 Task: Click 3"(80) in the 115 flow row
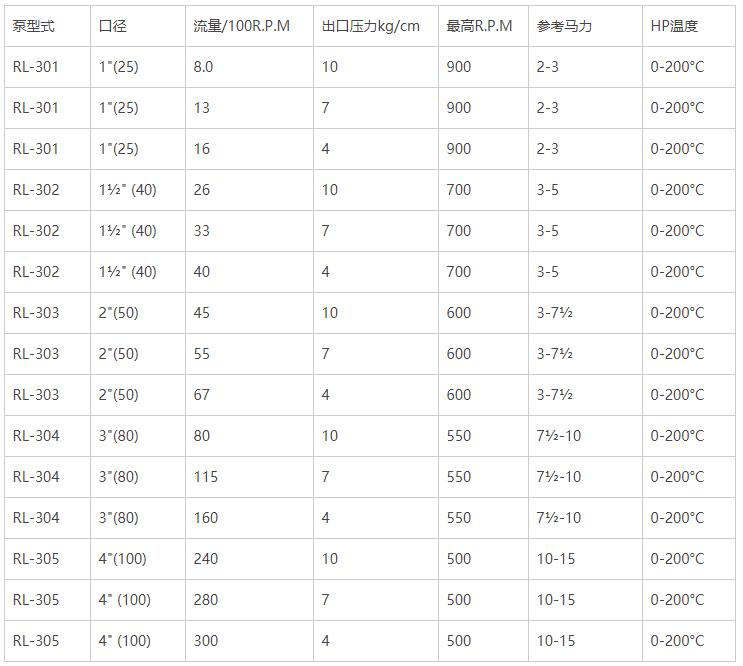click(118, 477)
